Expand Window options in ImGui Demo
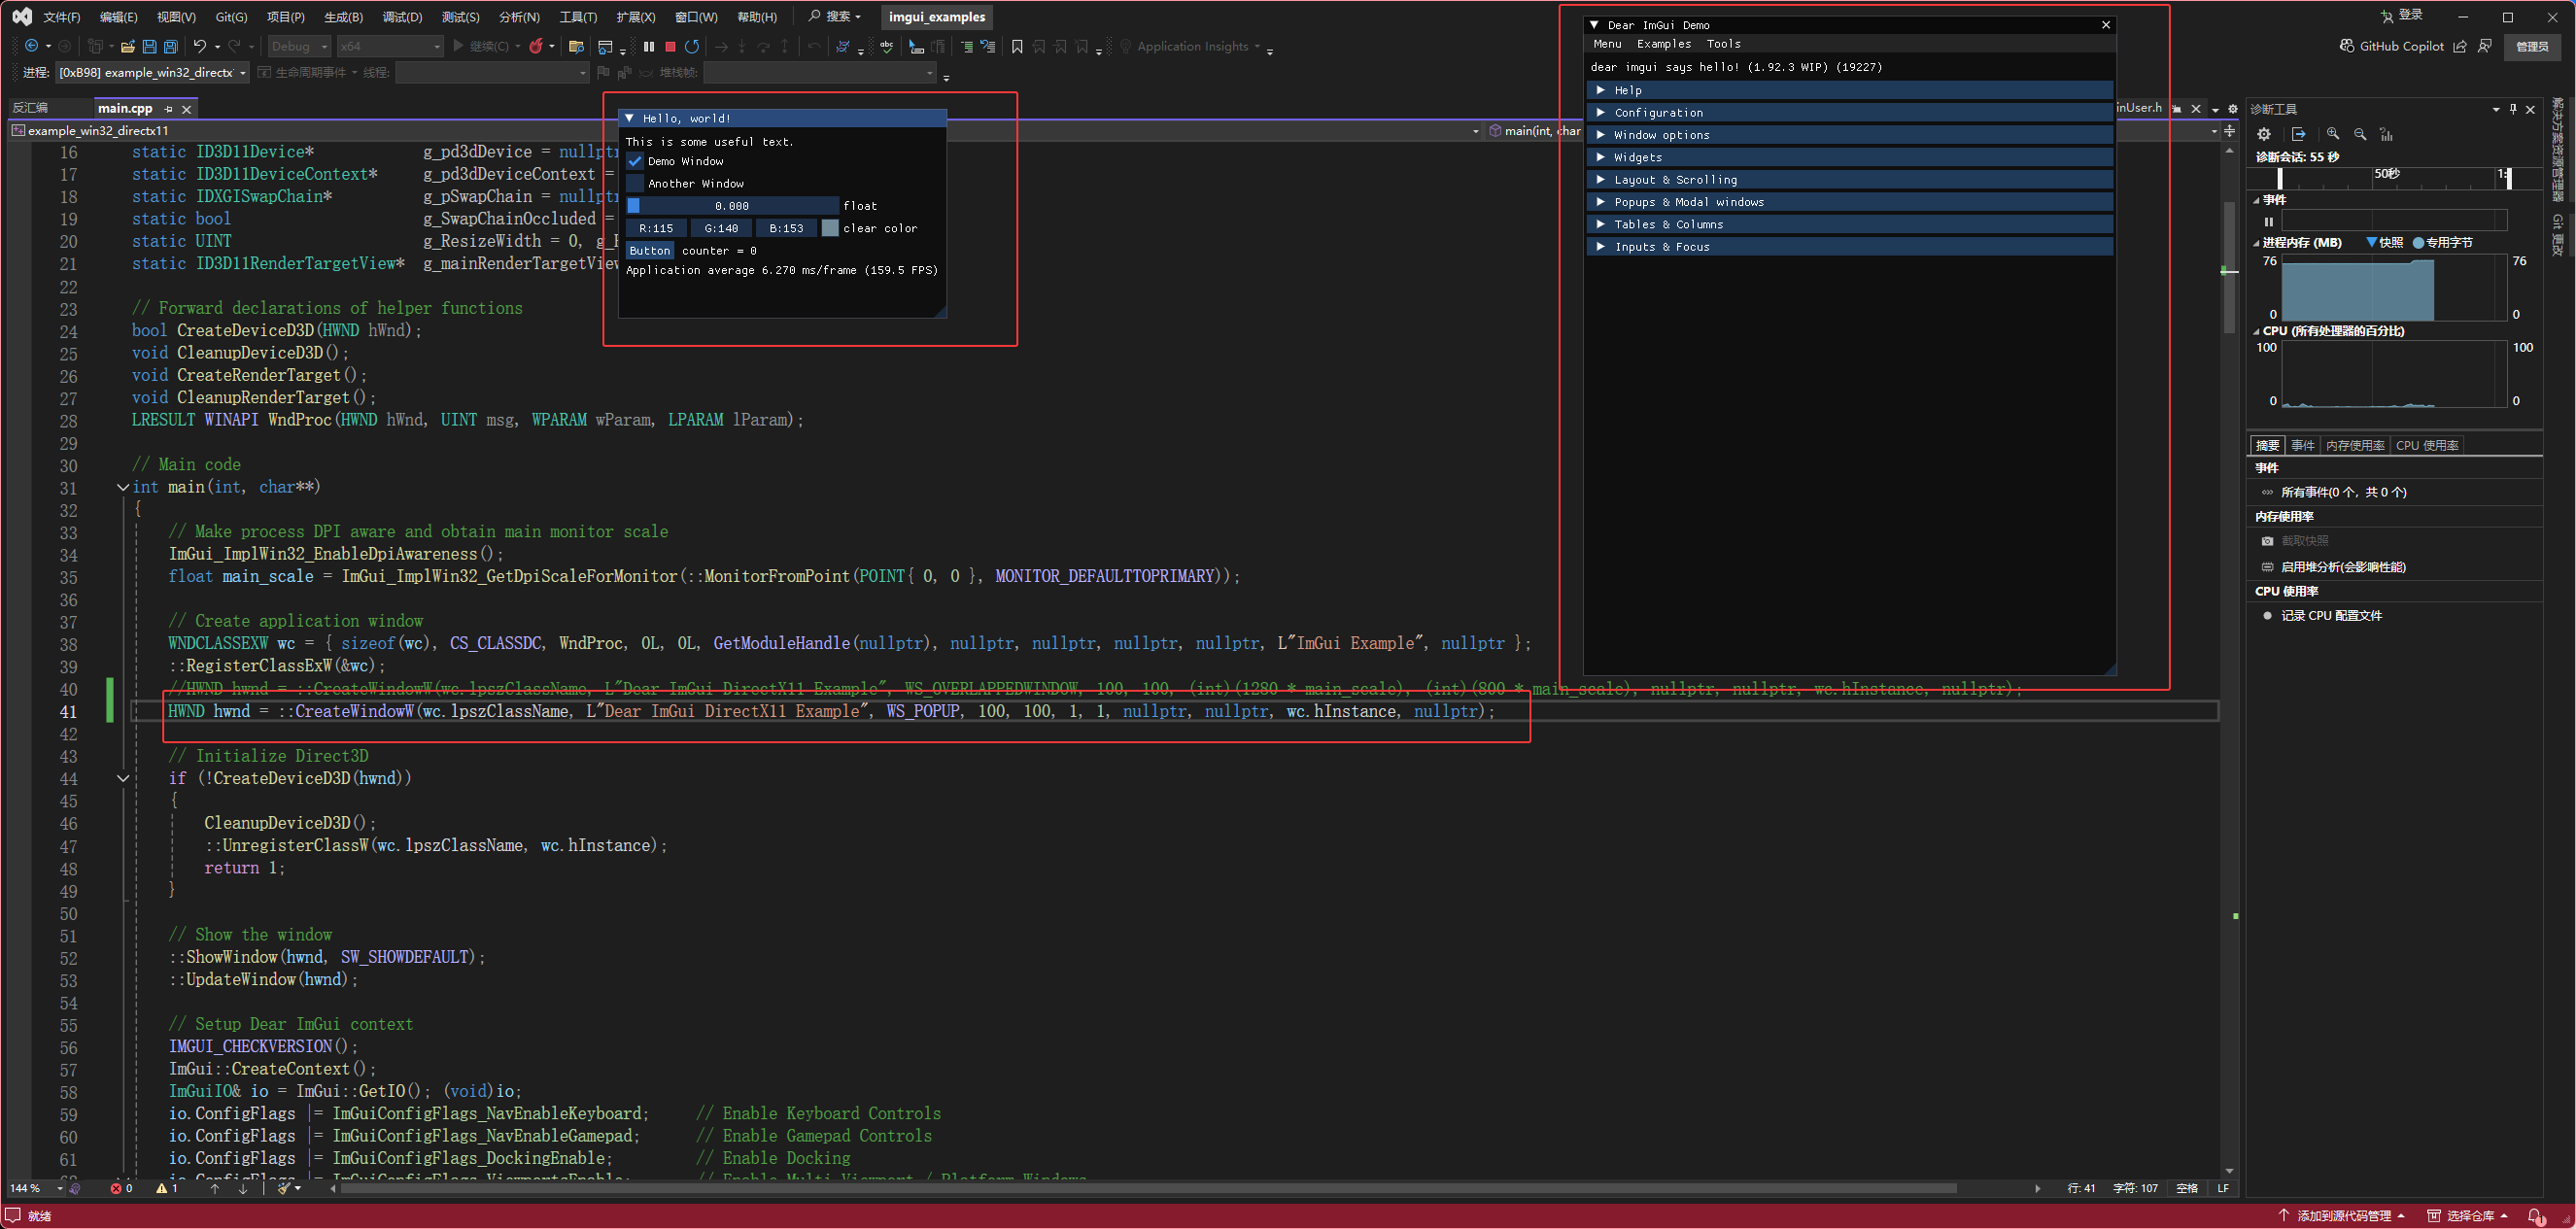This screenshot has width=2576, height=1229. click(1849, 135)
